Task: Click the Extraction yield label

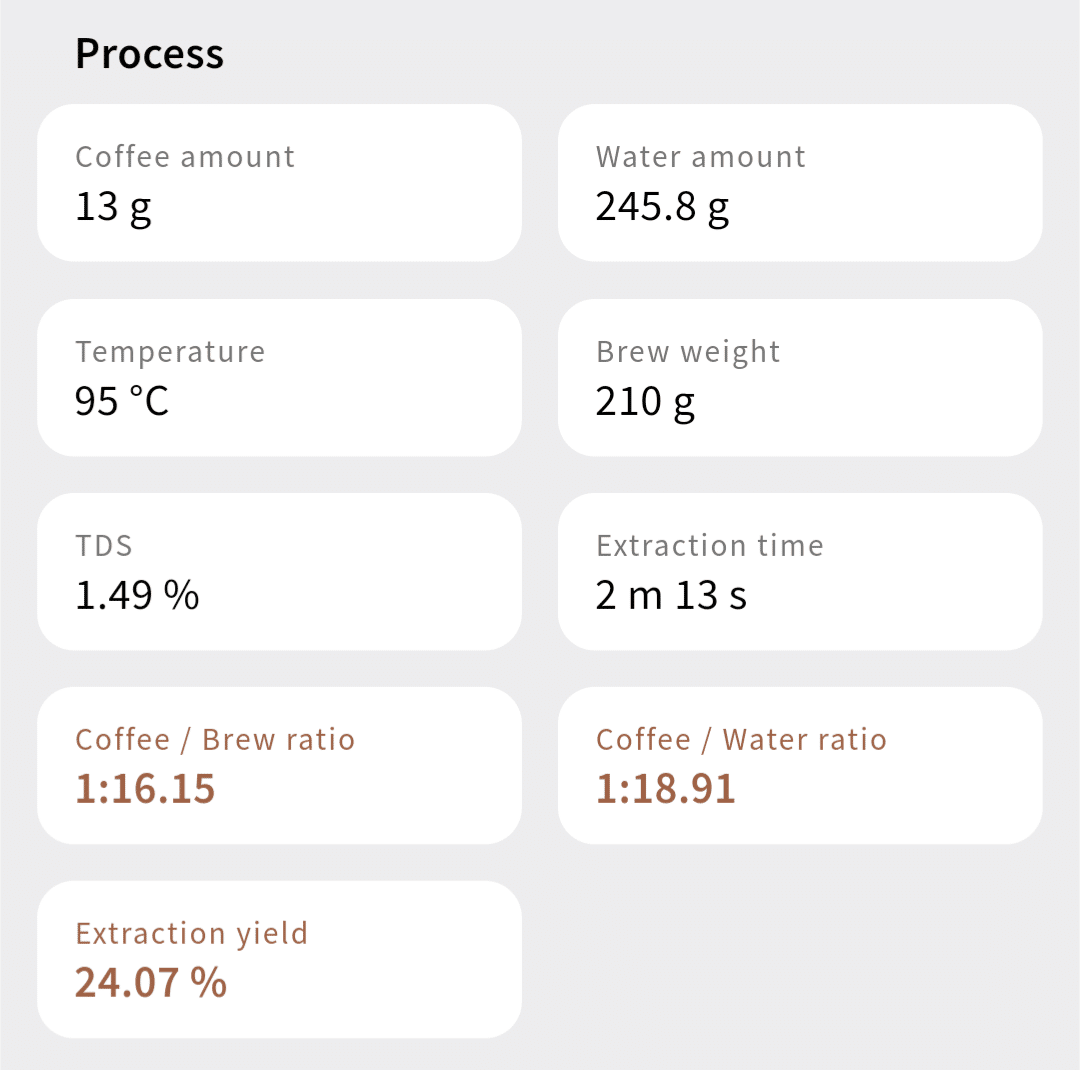Action: coord(191,934)
